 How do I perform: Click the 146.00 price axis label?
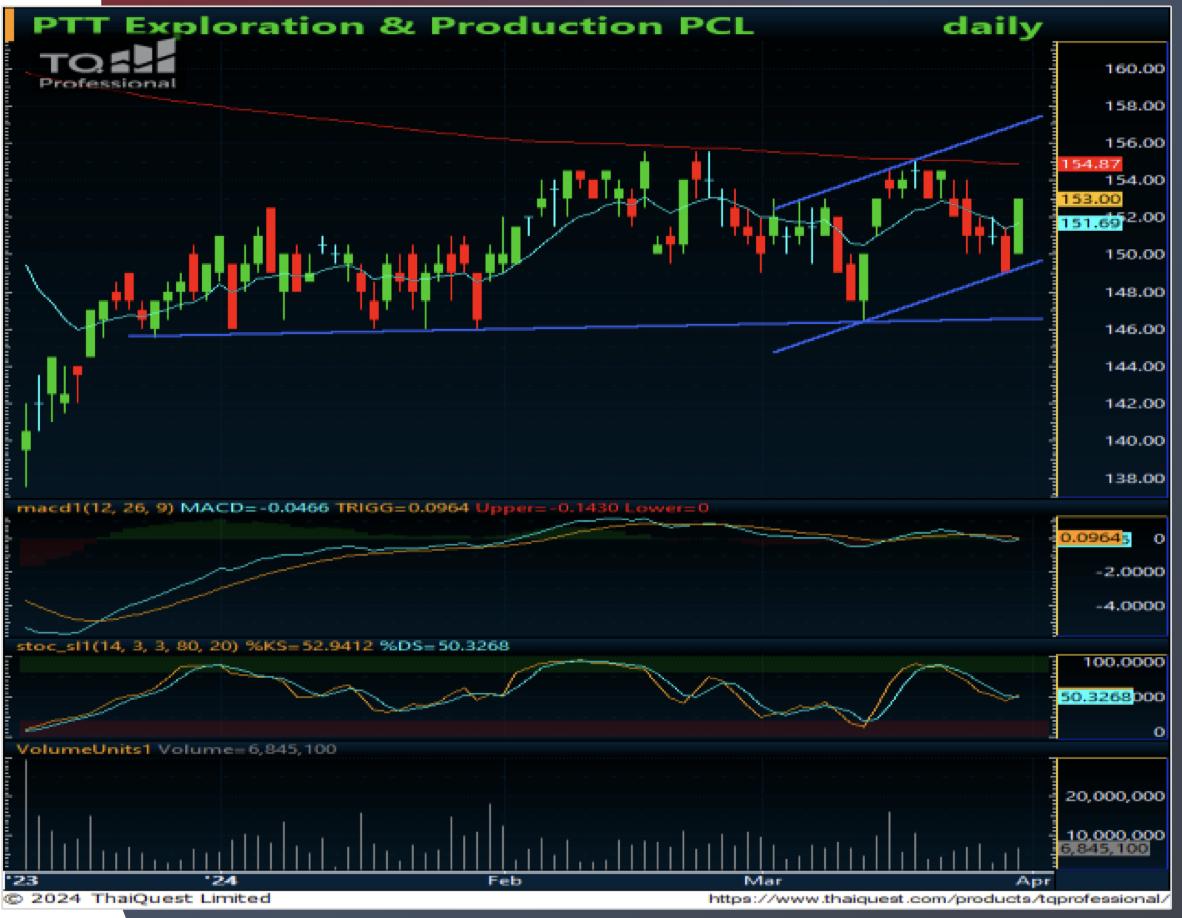point(1135,329)
